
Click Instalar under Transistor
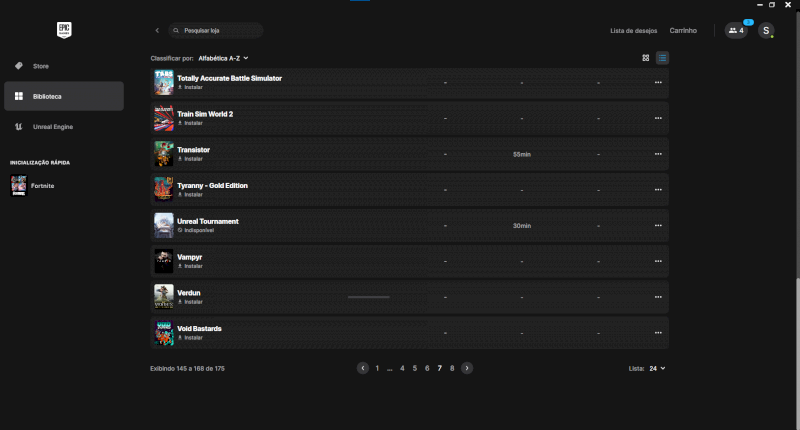pyautogui.click(x=190, y=159)
